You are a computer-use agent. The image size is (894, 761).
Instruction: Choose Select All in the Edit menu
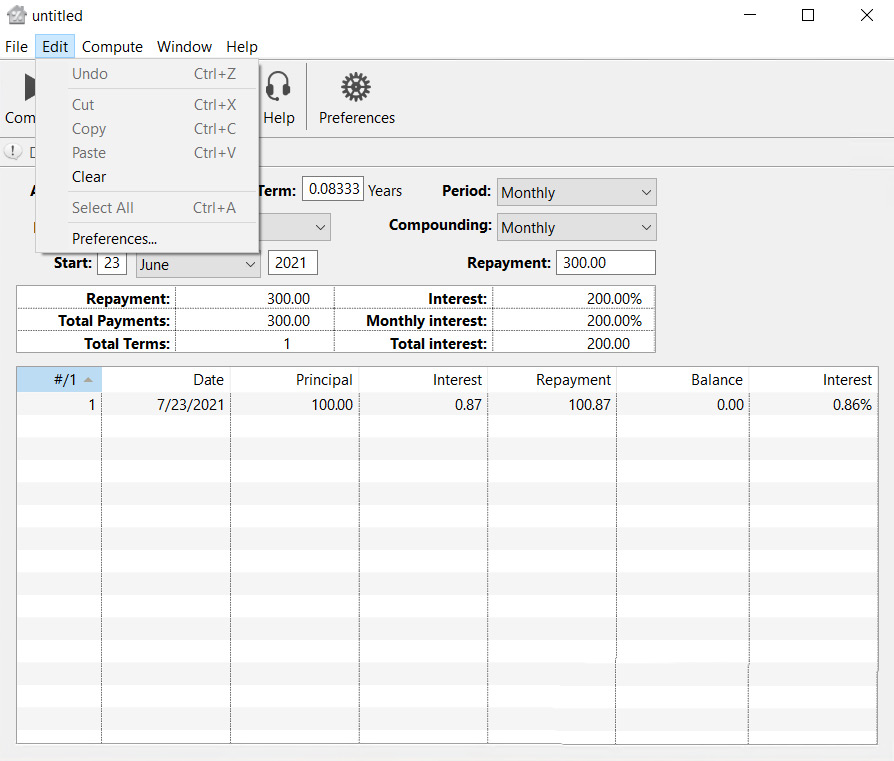click(x=147, y=207)
